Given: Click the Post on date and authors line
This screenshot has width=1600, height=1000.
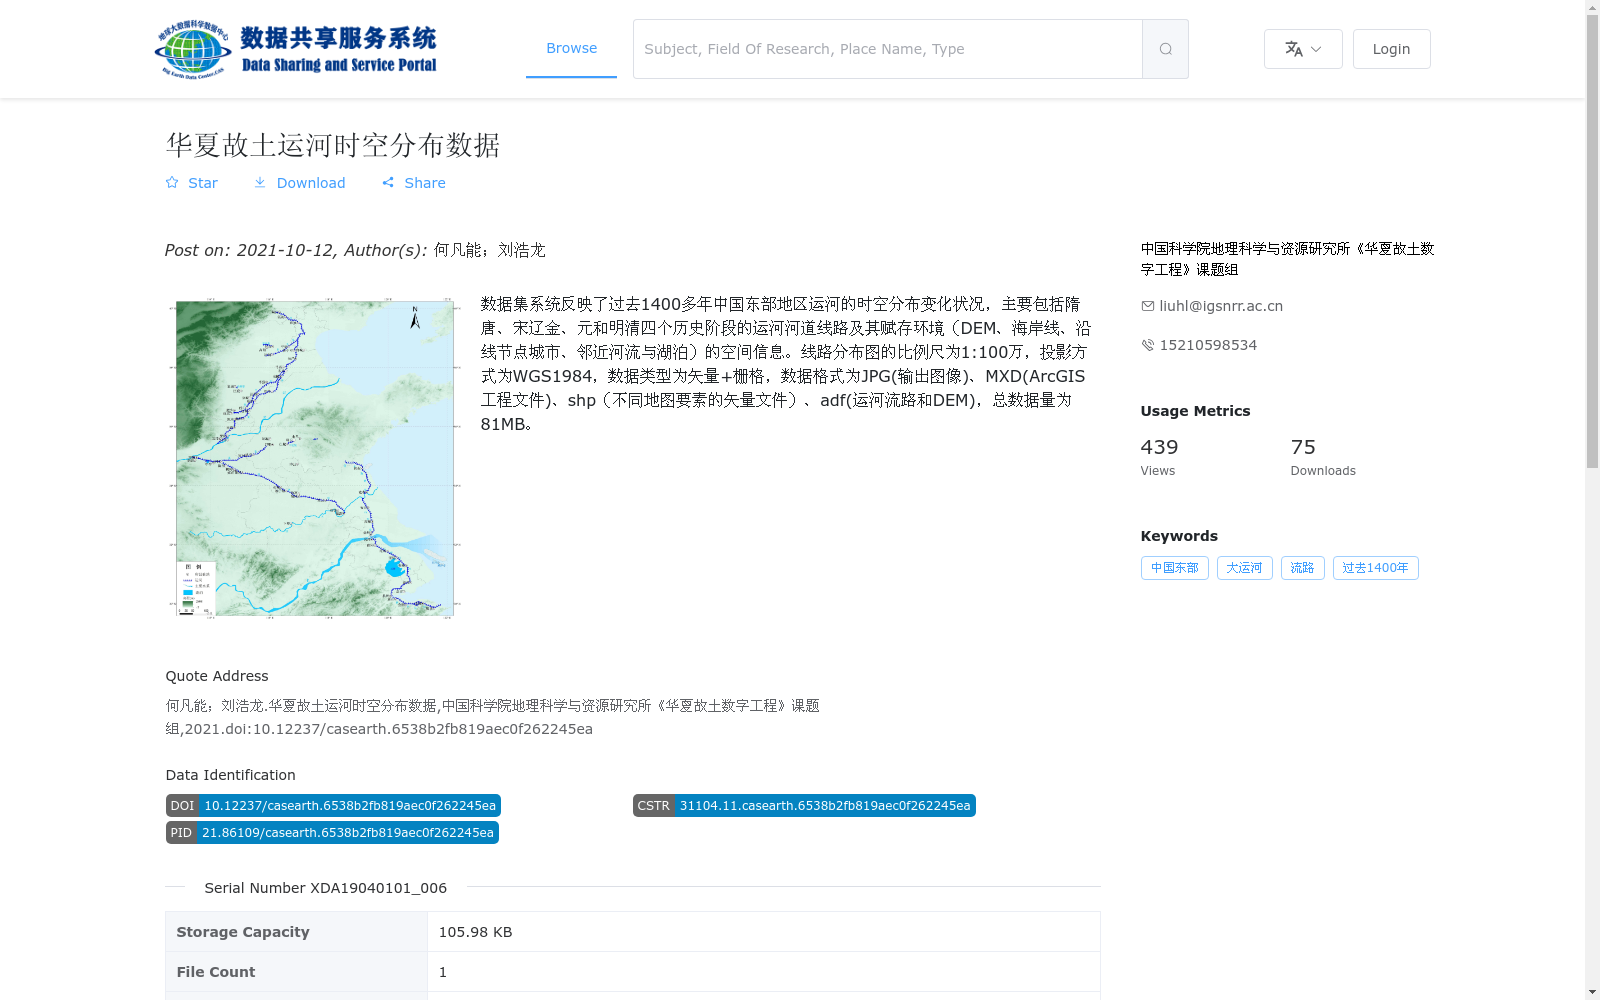Looking at the screenshot, I should click(355, 250).
